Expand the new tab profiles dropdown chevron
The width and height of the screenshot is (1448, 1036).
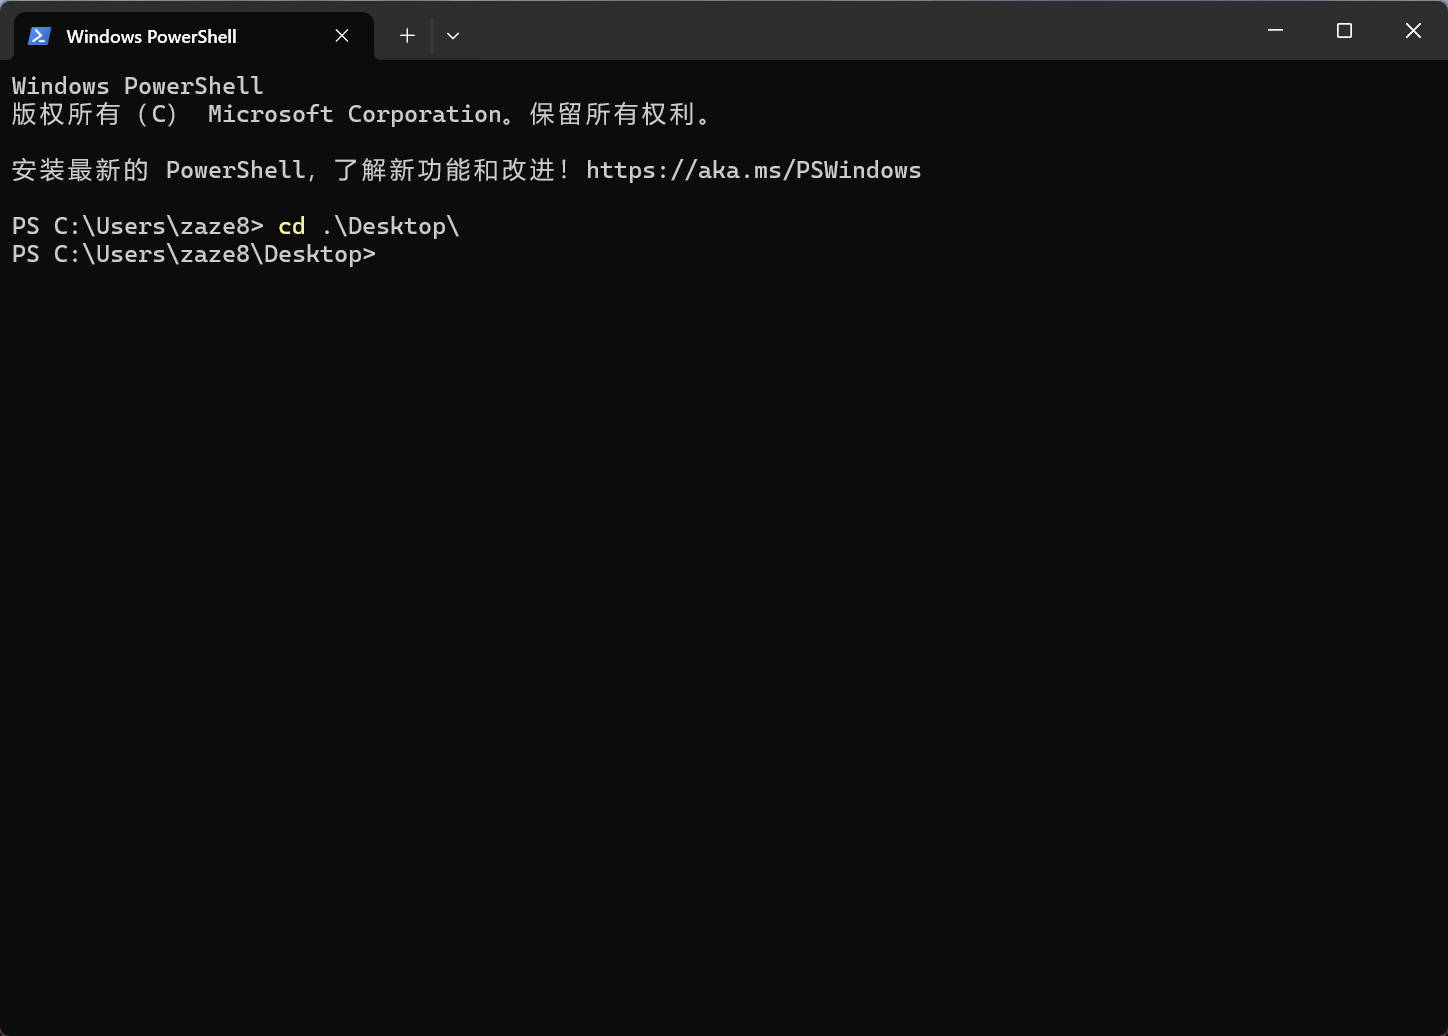pos(453,36)
